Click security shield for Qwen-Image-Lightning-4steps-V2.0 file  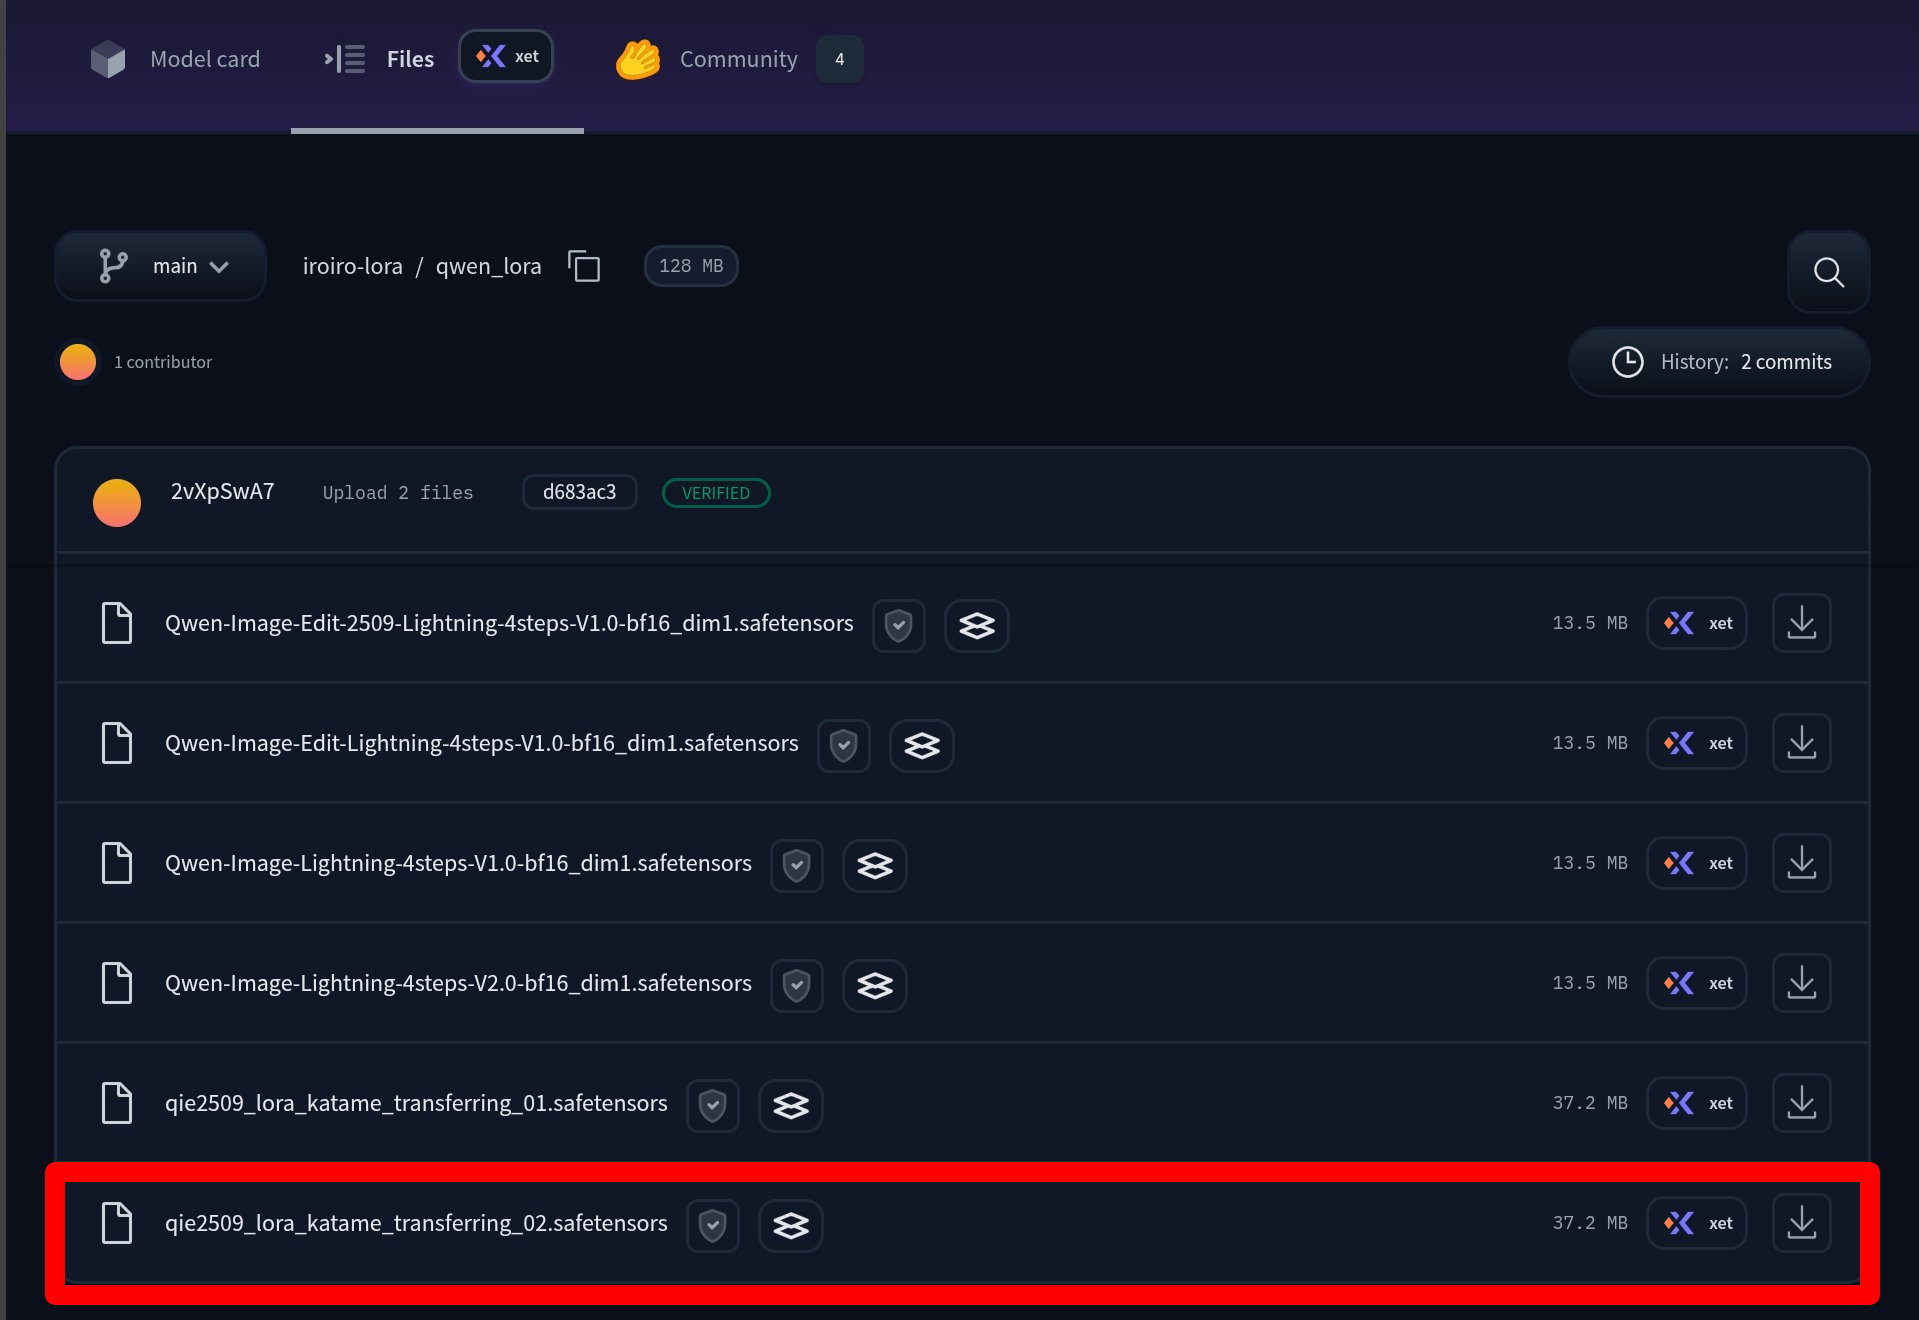click(x=796, y=985)
